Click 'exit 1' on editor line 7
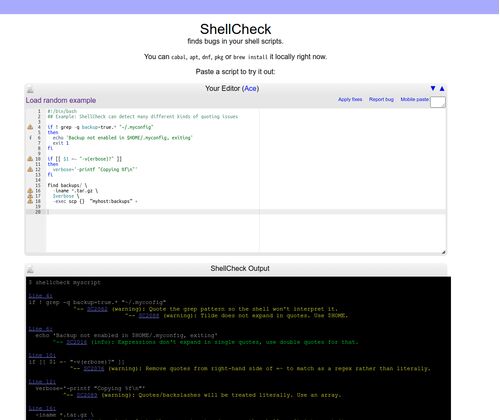500x420 pixels. 61,143
